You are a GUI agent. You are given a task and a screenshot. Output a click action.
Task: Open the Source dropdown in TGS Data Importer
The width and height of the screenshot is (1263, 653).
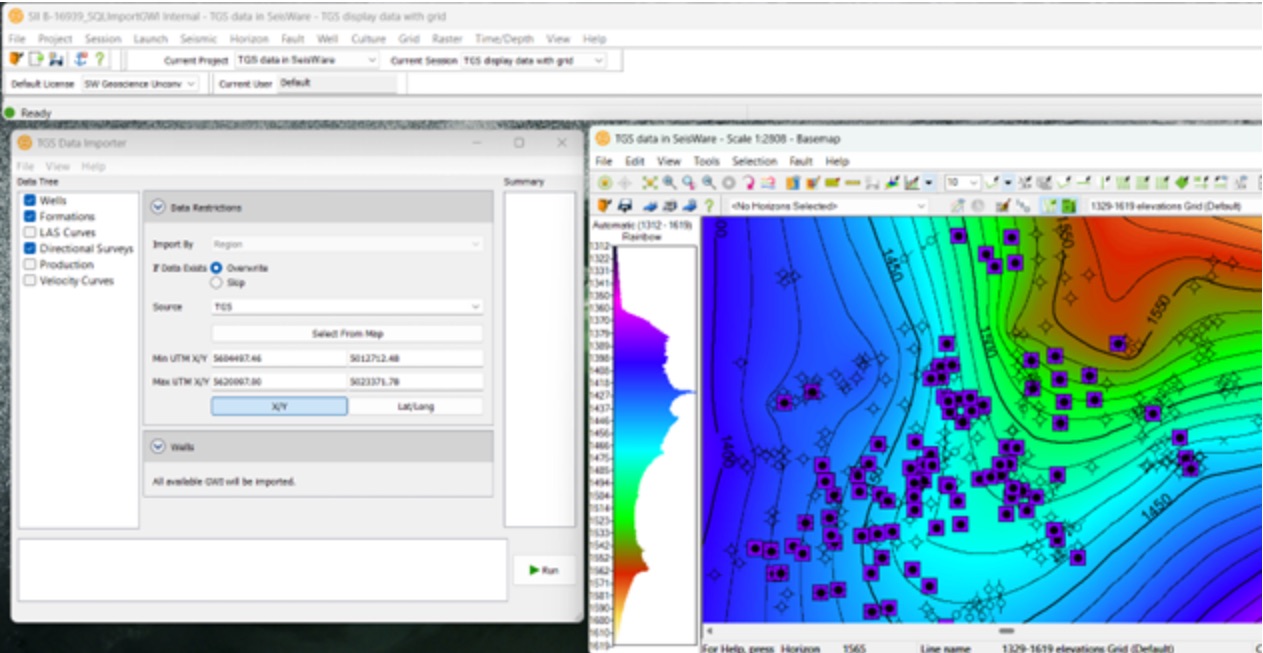(347, 307)
